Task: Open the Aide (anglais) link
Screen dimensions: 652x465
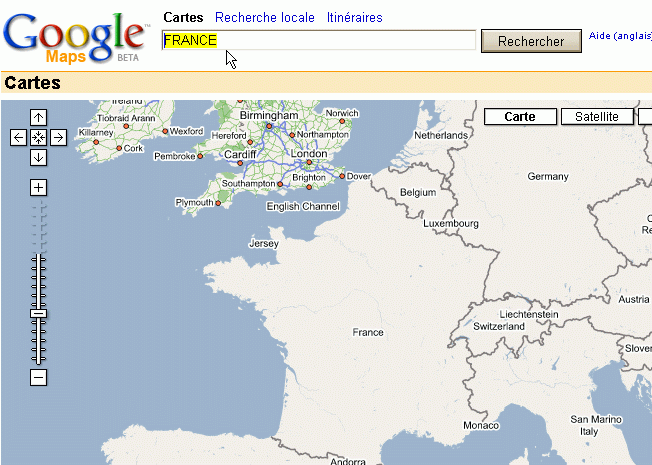Action: 620,36
